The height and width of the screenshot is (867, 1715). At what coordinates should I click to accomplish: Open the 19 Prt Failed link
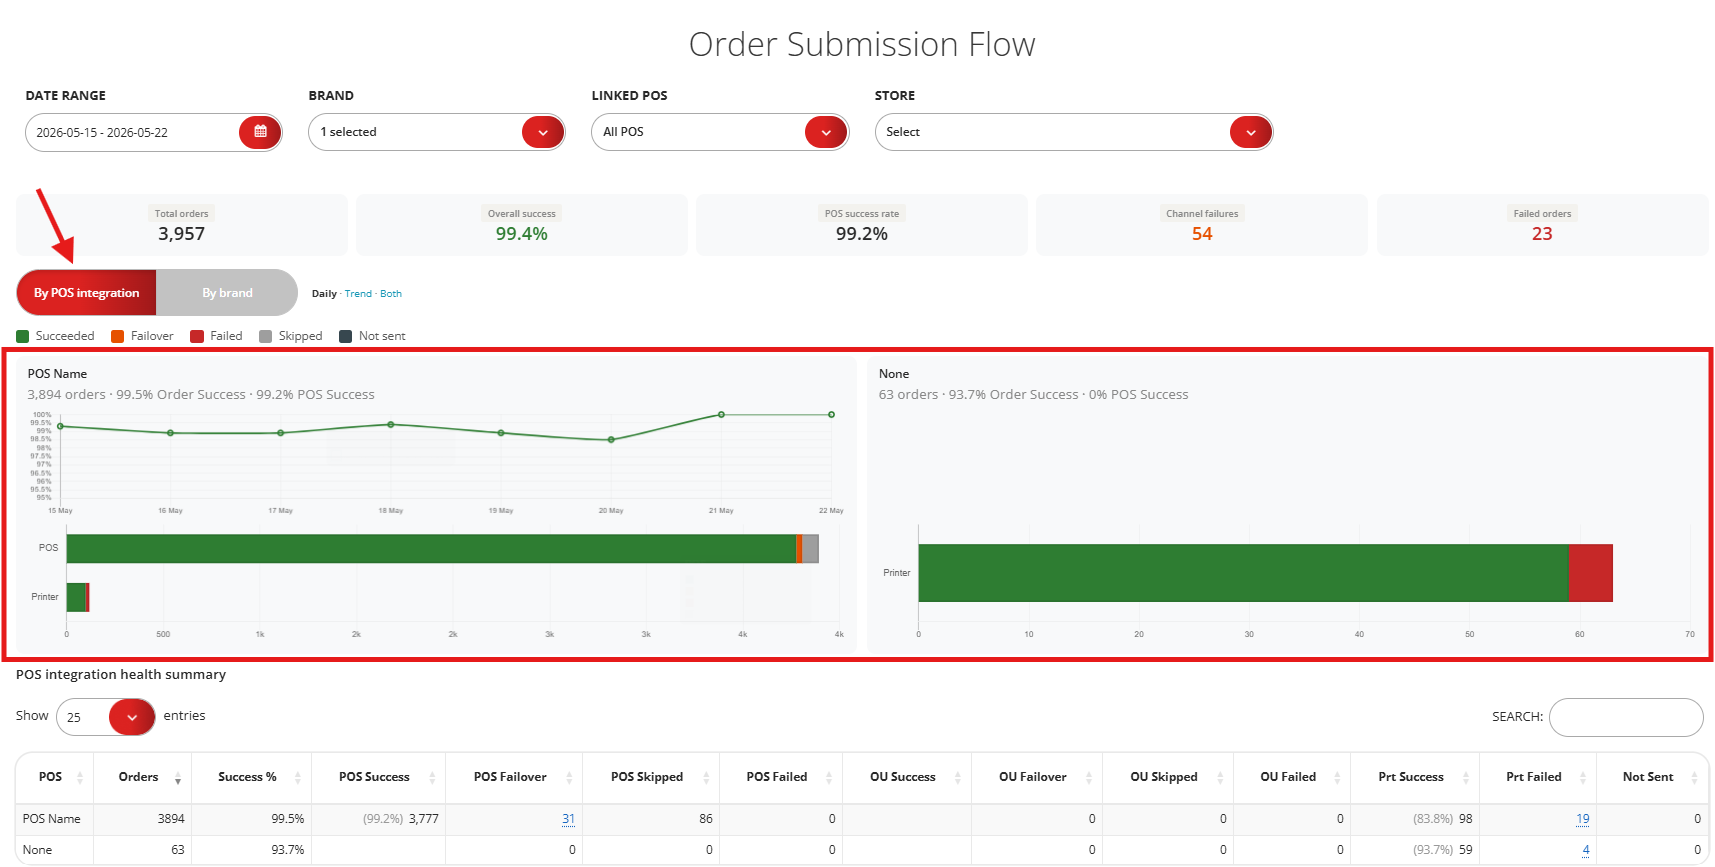pos(1583,819)
